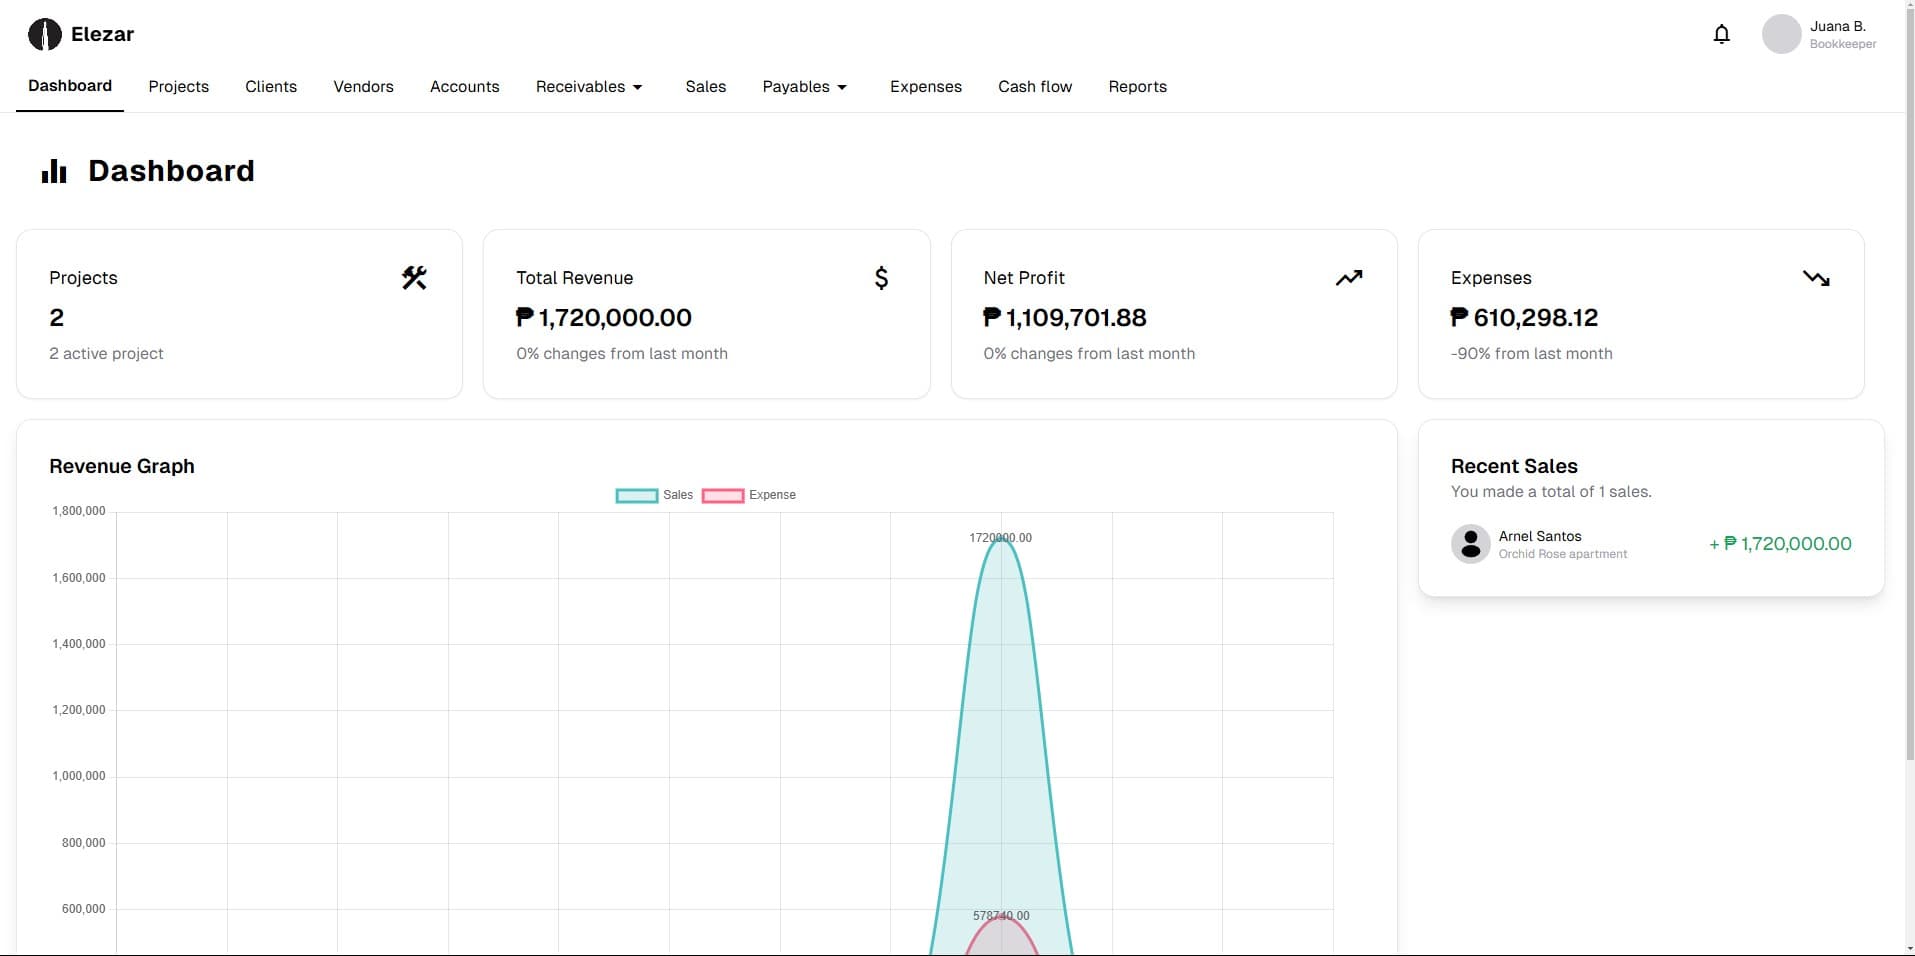Navigate to the Sales tab
The height and width of the screenshot is (956, 1915).
tap(706, 87)
